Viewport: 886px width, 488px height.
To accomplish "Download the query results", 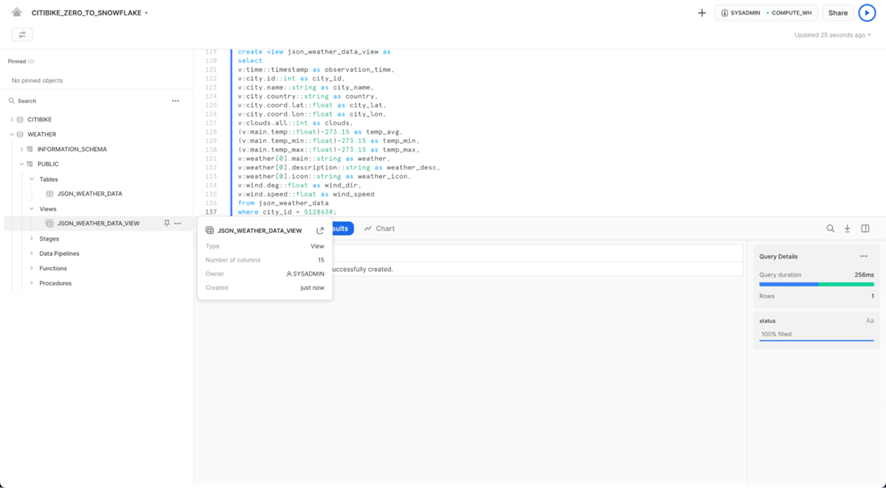I will coord(847,229).
